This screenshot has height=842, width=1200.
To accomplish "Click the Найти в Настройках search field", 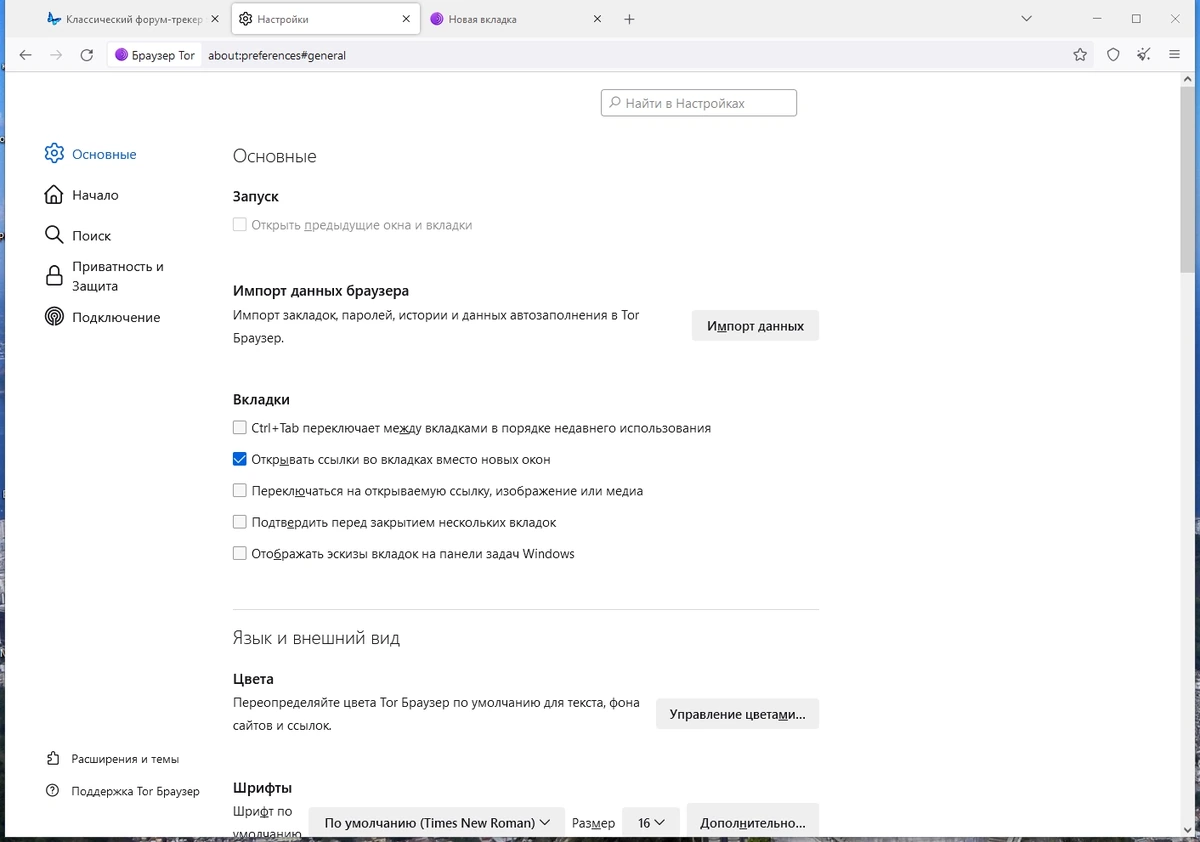I will [x=699, y=103].
